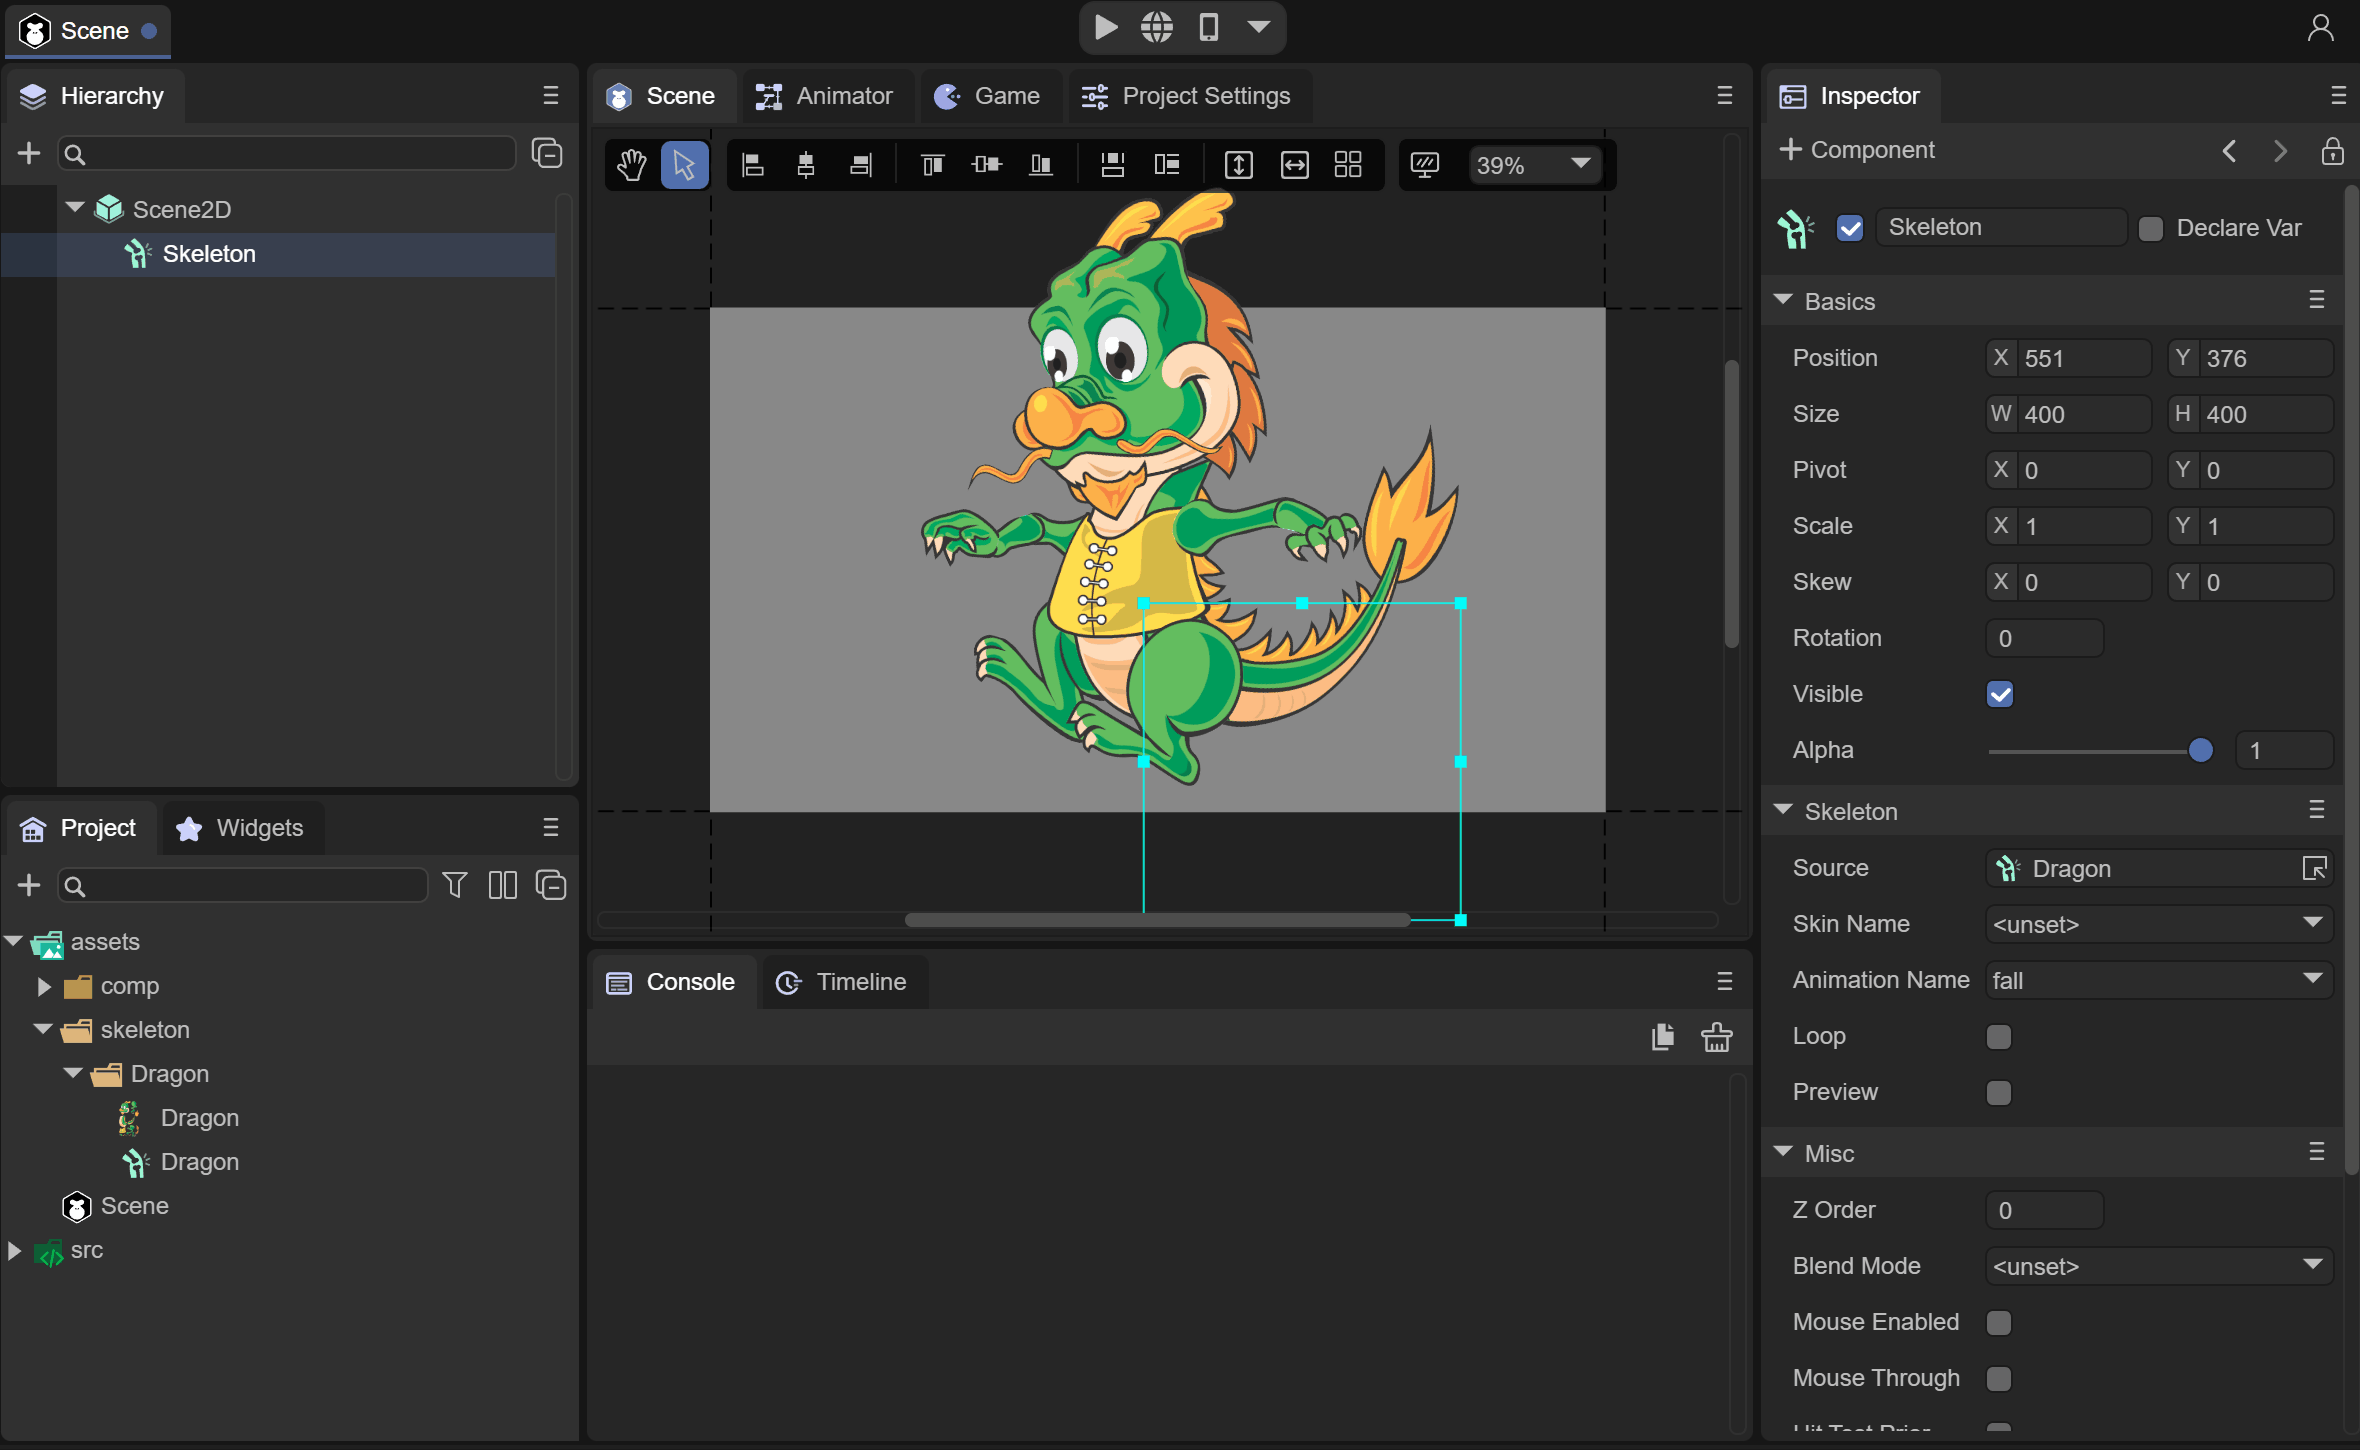The image size is (2360, 1450).
Task: Click the add Component button
Action: [1857, 150]
